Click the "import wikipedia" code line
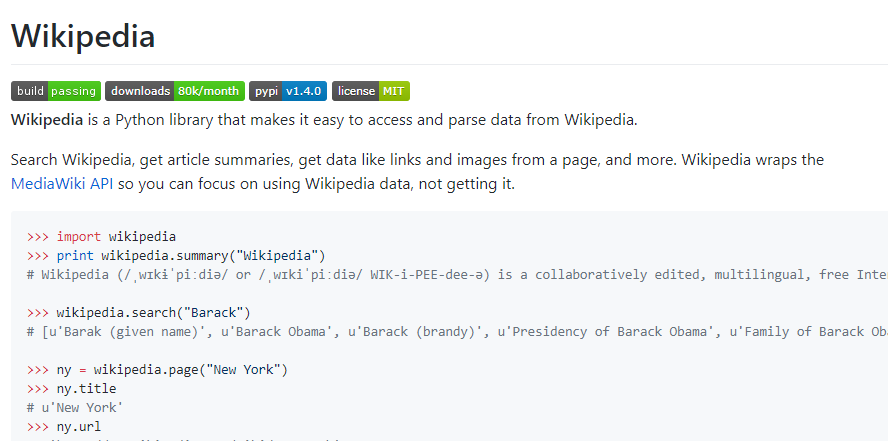This screenshot has height=441, width=888. [116, 237]
